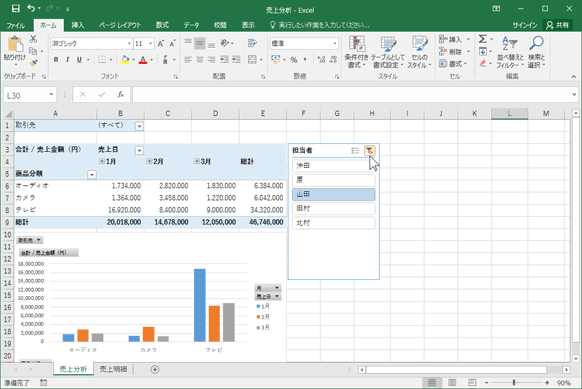Toggle 北村 in the 担当者 slicer
Viewport: 582px width, 389px height.
334,223
